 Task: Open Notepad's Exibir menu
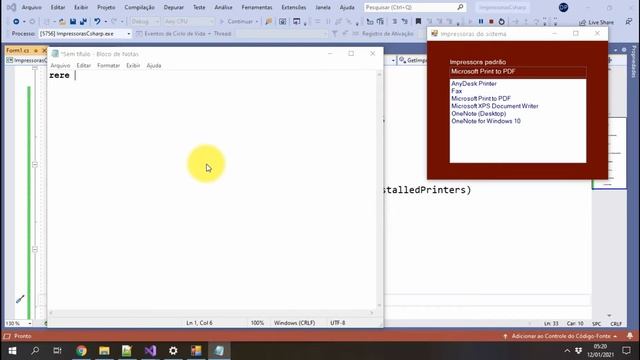point(133,65)
